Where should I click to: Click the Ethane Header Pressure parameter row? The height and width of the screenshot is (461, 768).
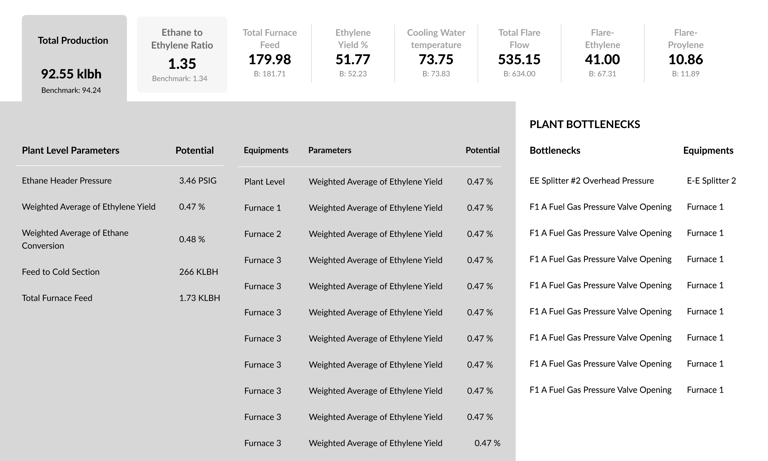[x=120, y=180]
